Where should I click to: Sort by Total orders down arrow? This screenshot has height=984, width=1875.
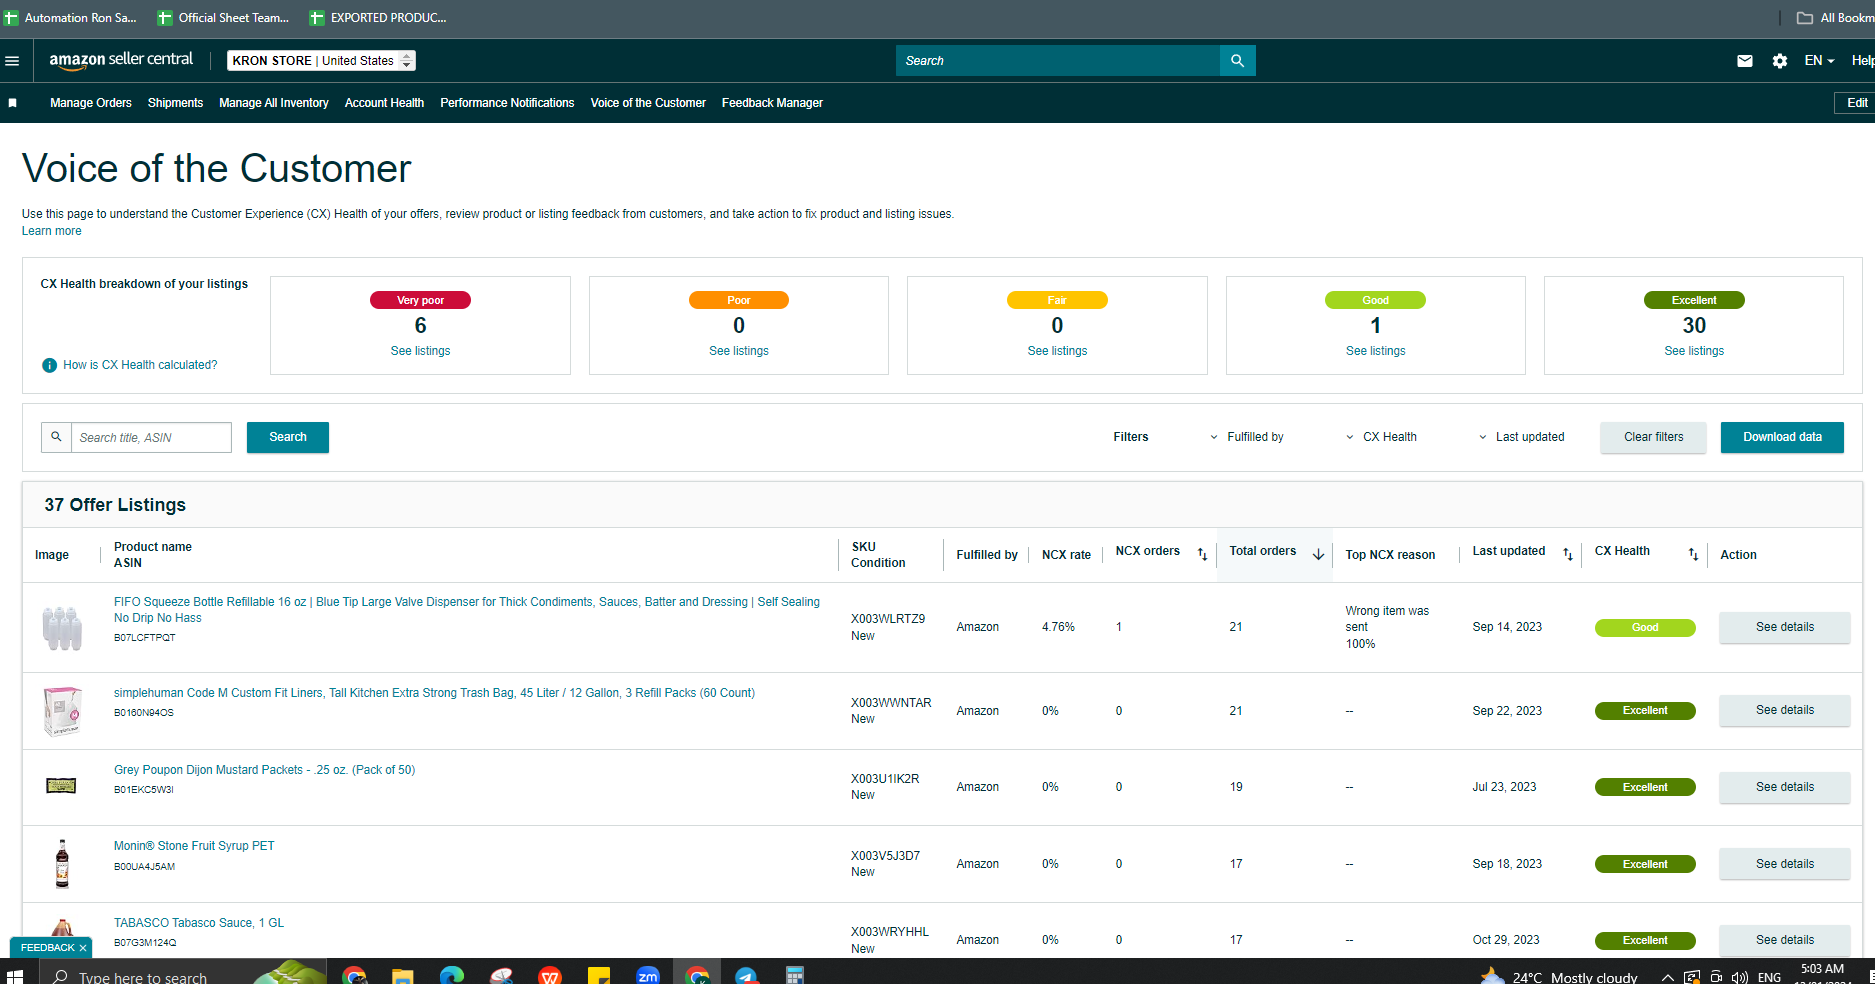tap(1318, 554)
